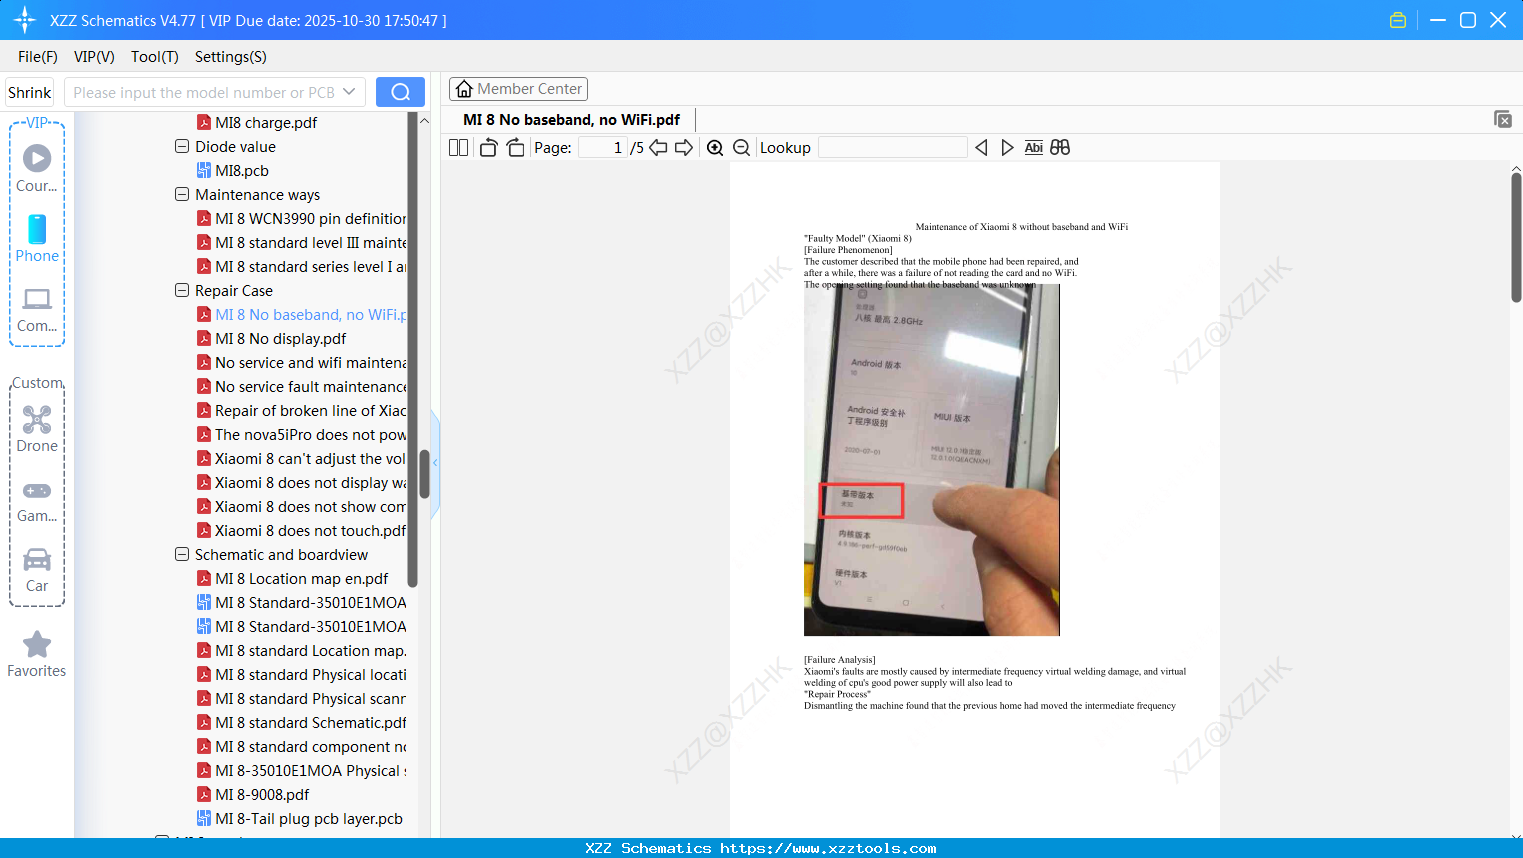
Task: Find previous lookup match
Action: pyautogui.click(x=981, y=148)
